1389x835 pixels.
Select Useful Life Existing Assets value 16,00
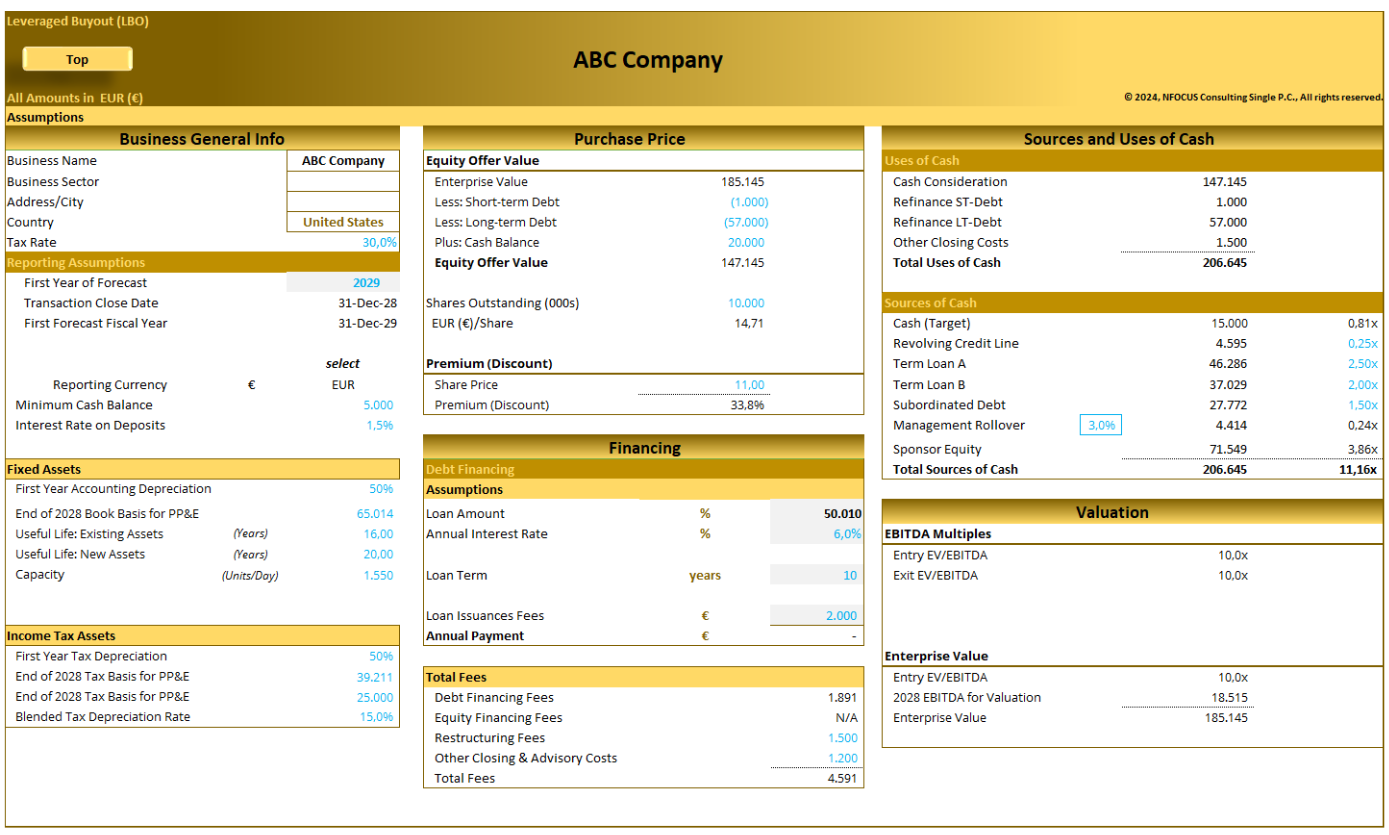(x=378, y=534)
